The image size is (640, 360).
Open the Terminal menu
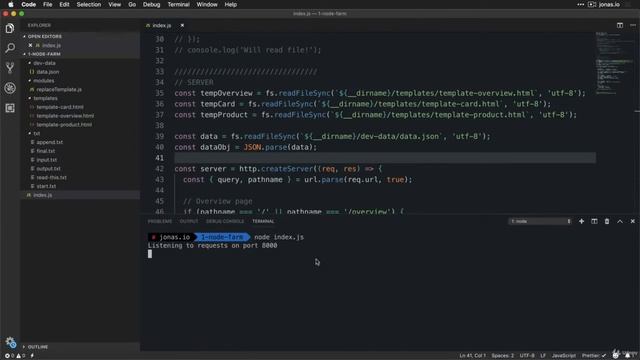pos(178,4)
